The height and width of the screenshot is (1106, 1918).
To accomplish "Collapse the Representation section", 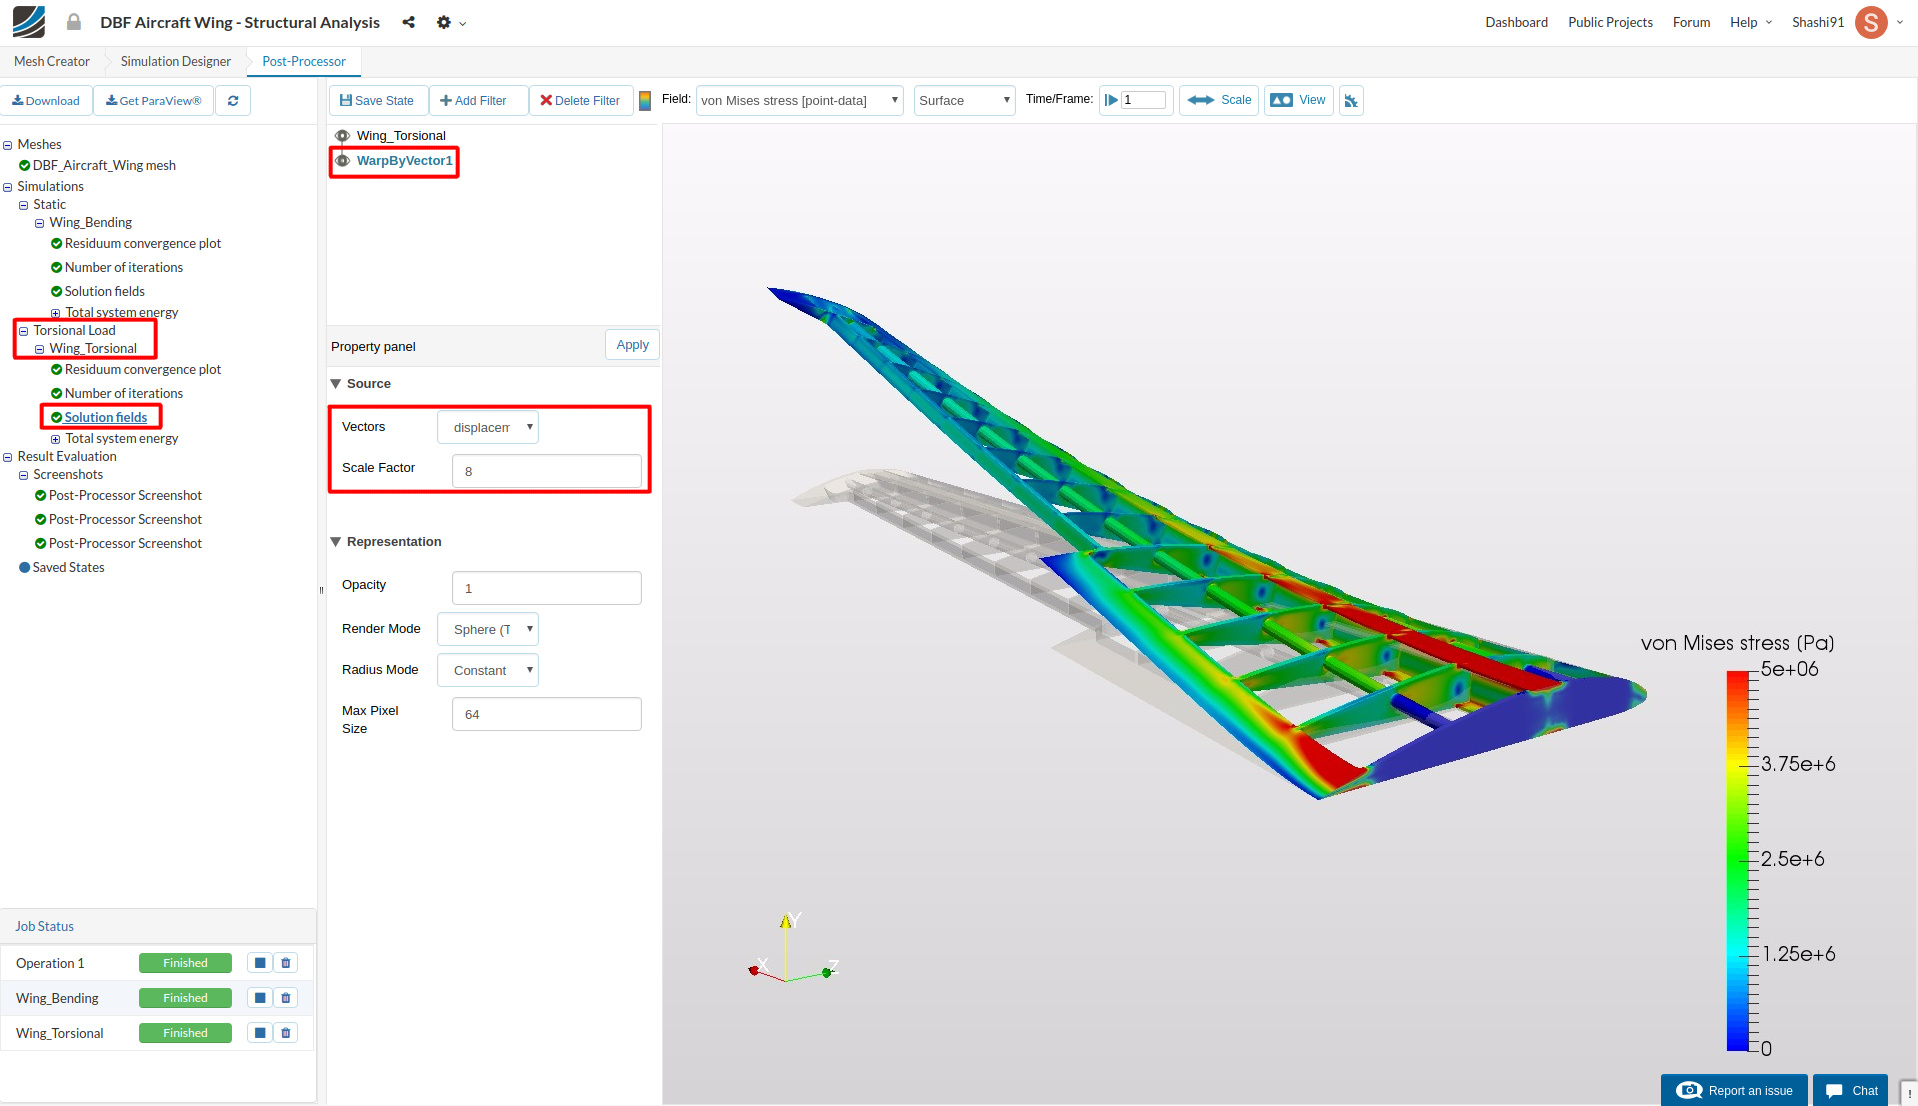I will click(336, 542).
